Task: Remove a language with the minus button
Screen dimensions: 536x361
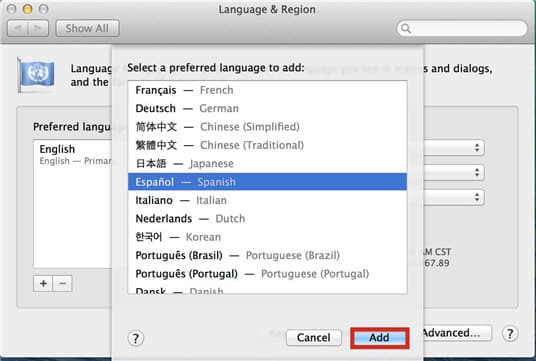Action: point(63,283)
